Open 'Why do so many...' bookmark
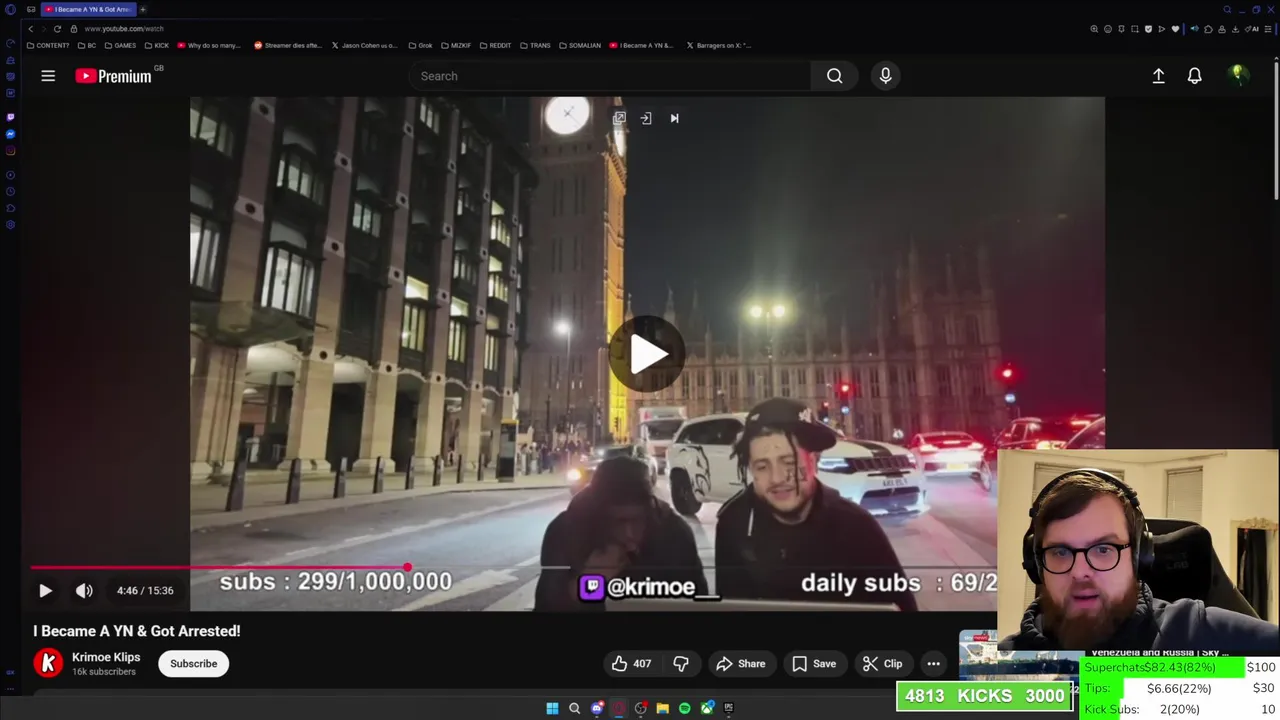The width and height of the screenshot is (1280, 720). click(x=209, y=45)
